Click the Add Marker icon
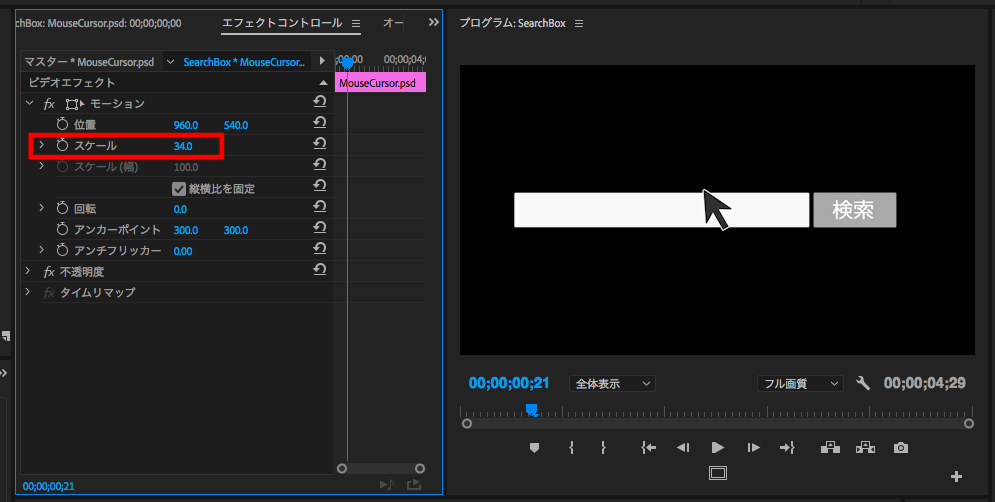 coord(534,448)
